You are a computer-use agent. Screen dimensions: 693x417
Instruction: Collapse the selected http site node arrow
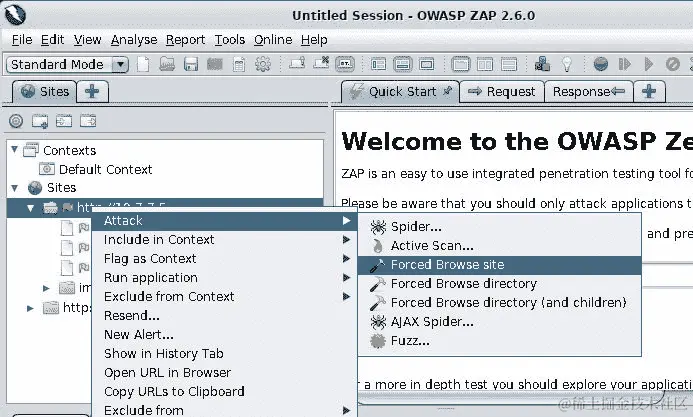tap(30, 208)
